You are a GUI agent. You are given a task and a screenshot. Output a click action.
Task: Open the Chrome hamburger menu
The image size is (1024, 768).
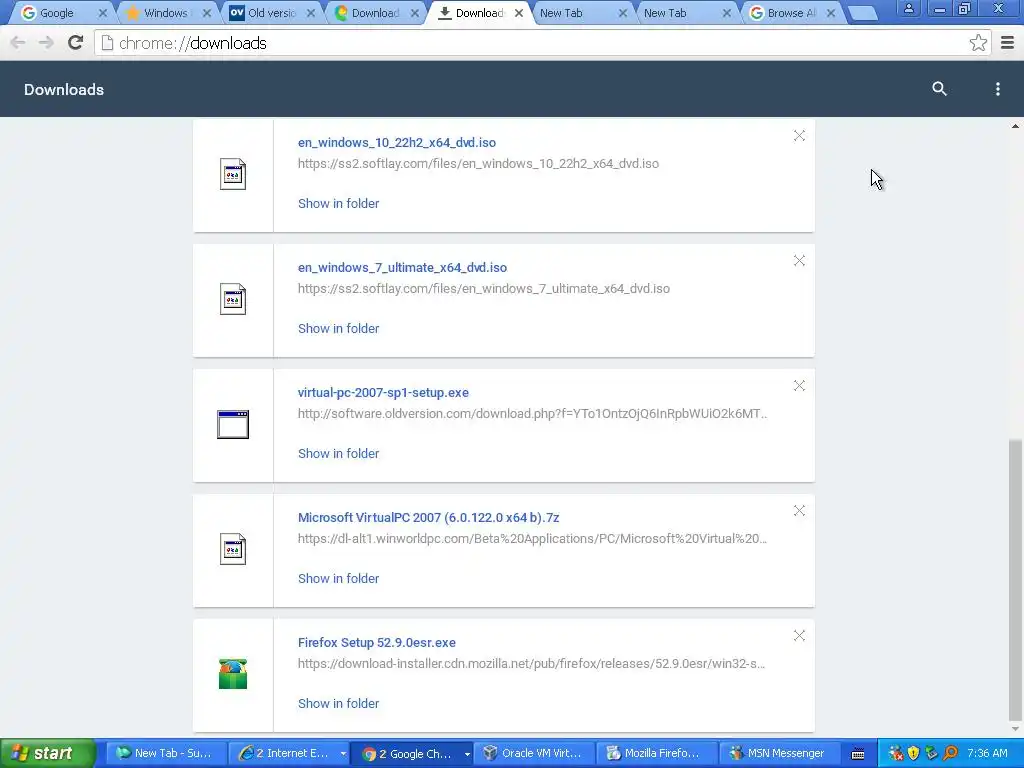1008,43
